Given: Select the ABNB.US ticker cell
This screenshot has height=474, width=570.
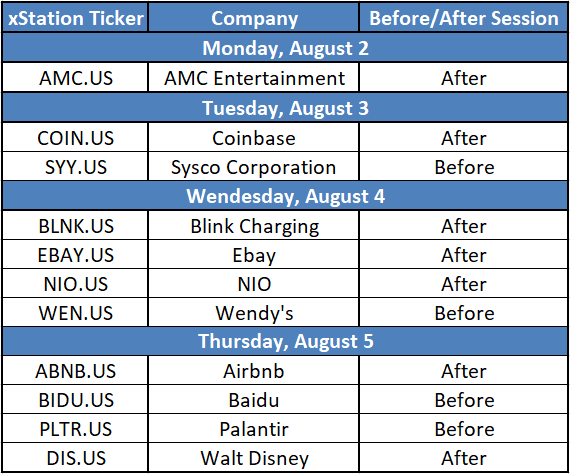Looking at the screenshot, I should click(x=75, y=370).
